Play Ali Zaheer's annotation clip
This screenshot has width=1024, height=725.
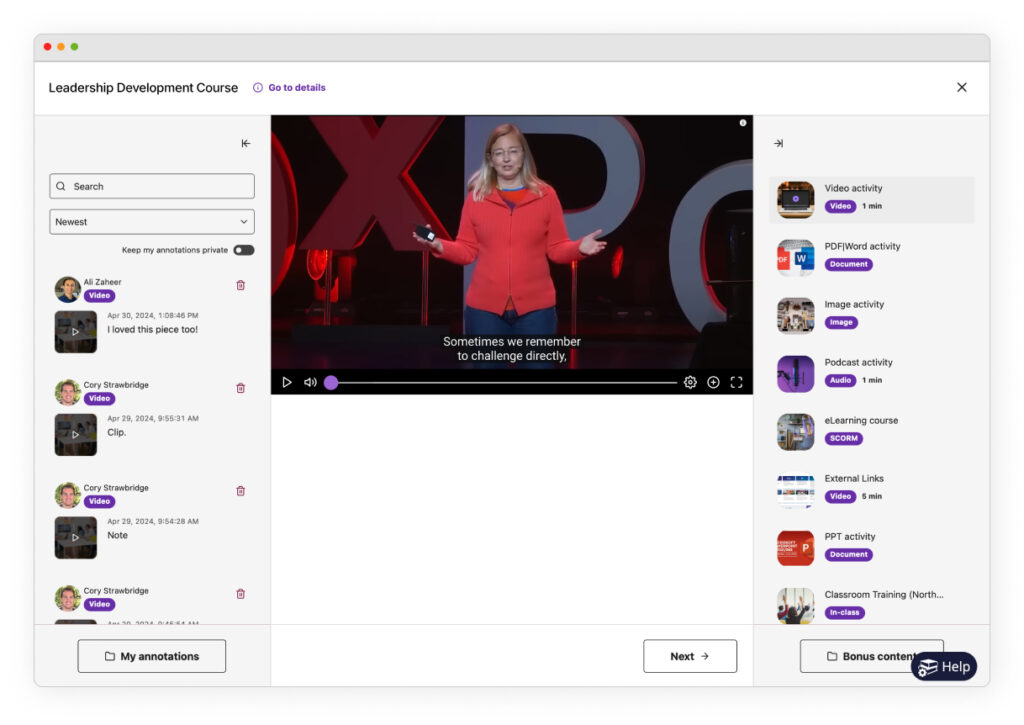(76, 330)
